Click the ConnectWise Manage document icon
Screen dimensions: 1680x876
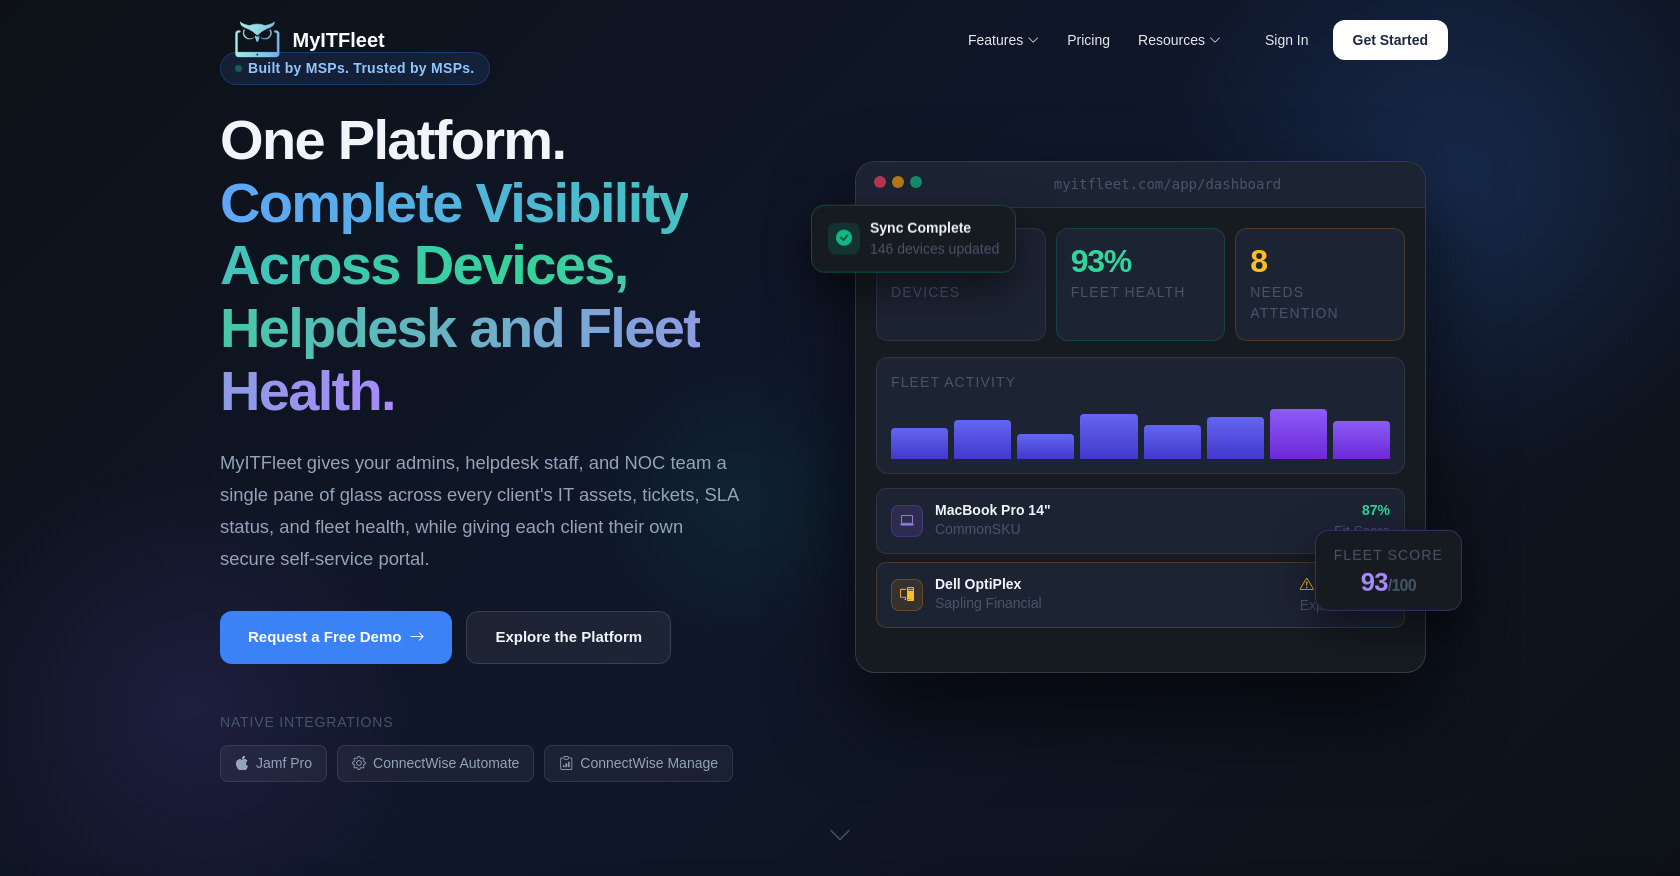(566, 763)
